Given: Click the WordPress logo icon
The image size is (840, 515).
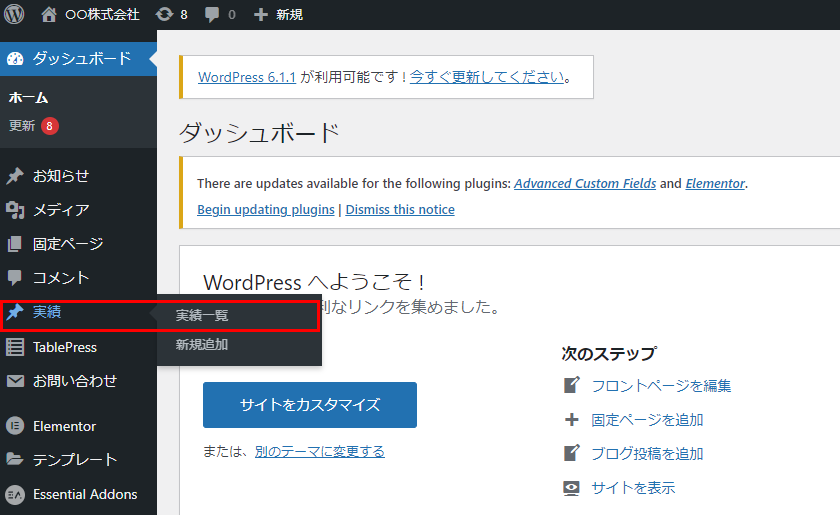Looking at the screenshot, I should click(x=14, y=14).
